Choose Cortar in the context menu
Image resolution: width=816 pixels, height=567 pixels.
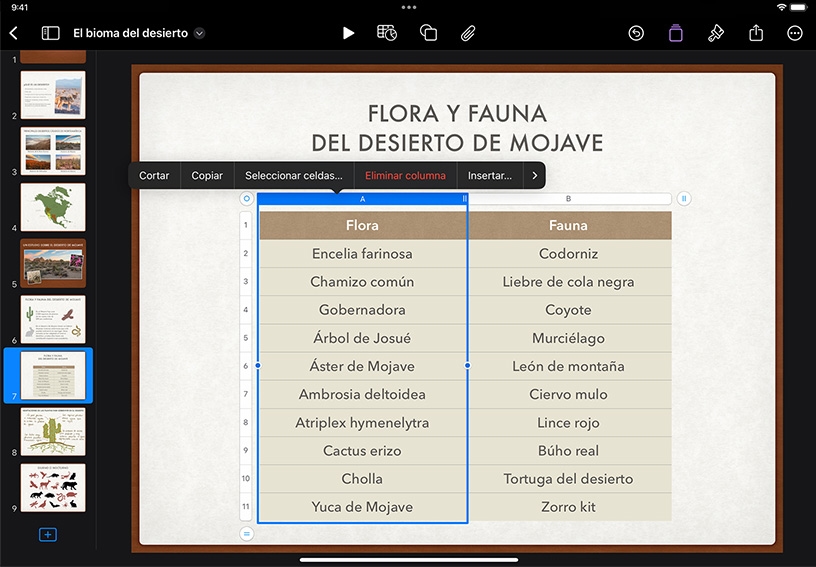point(154,176)
